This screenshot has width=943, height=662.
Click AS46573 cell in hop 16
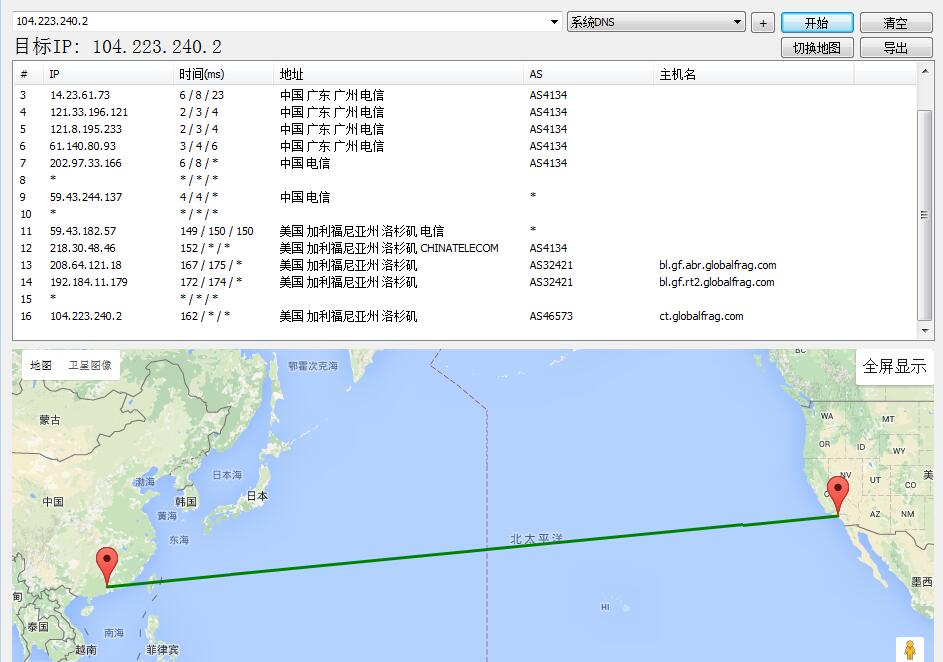(551, 316)
